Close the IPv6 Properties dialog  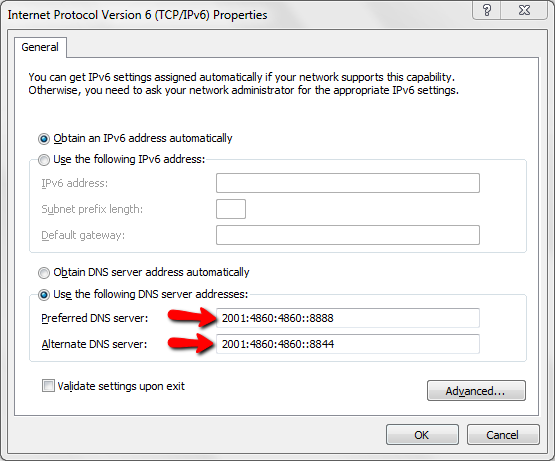pos(524,10)
